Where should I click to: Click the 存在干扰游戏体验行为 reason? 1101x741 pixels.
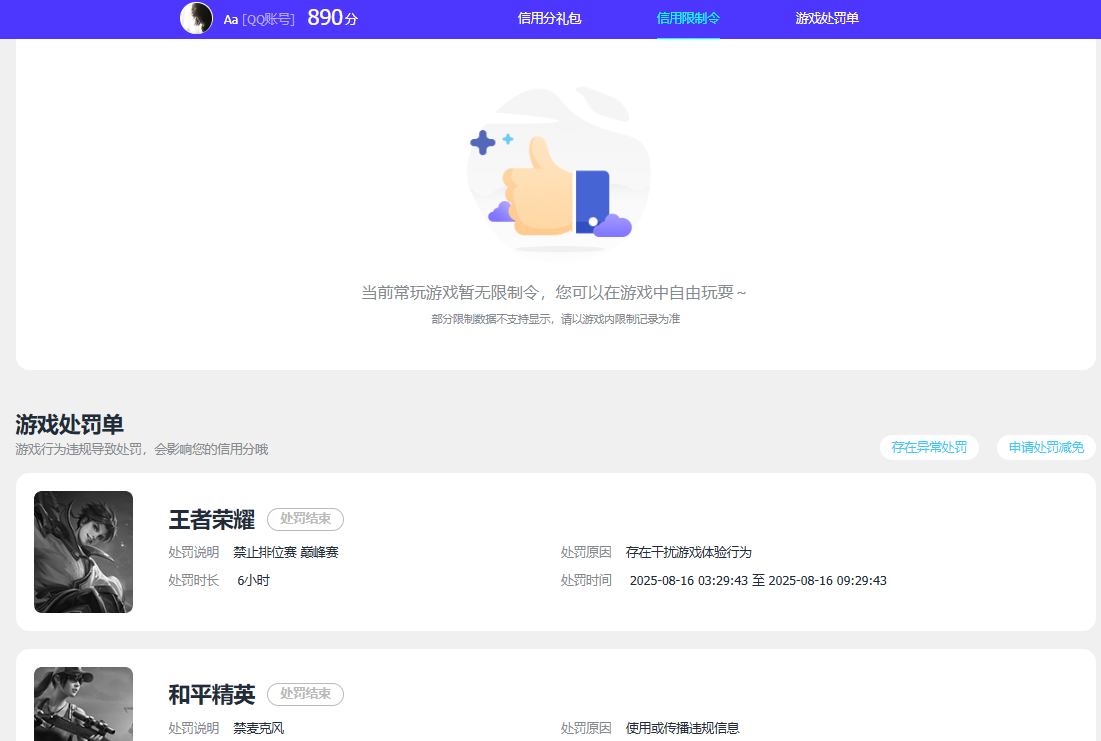pyautogui.click(x=689, y=553)
